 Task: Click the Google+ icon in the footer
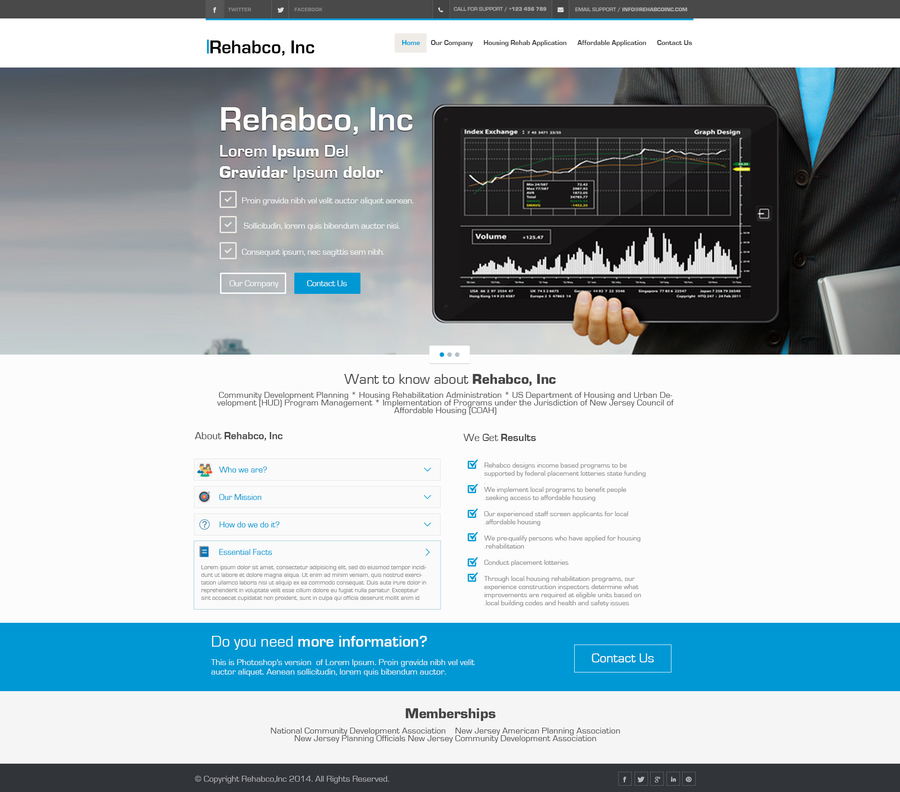[x=657, y=779]
